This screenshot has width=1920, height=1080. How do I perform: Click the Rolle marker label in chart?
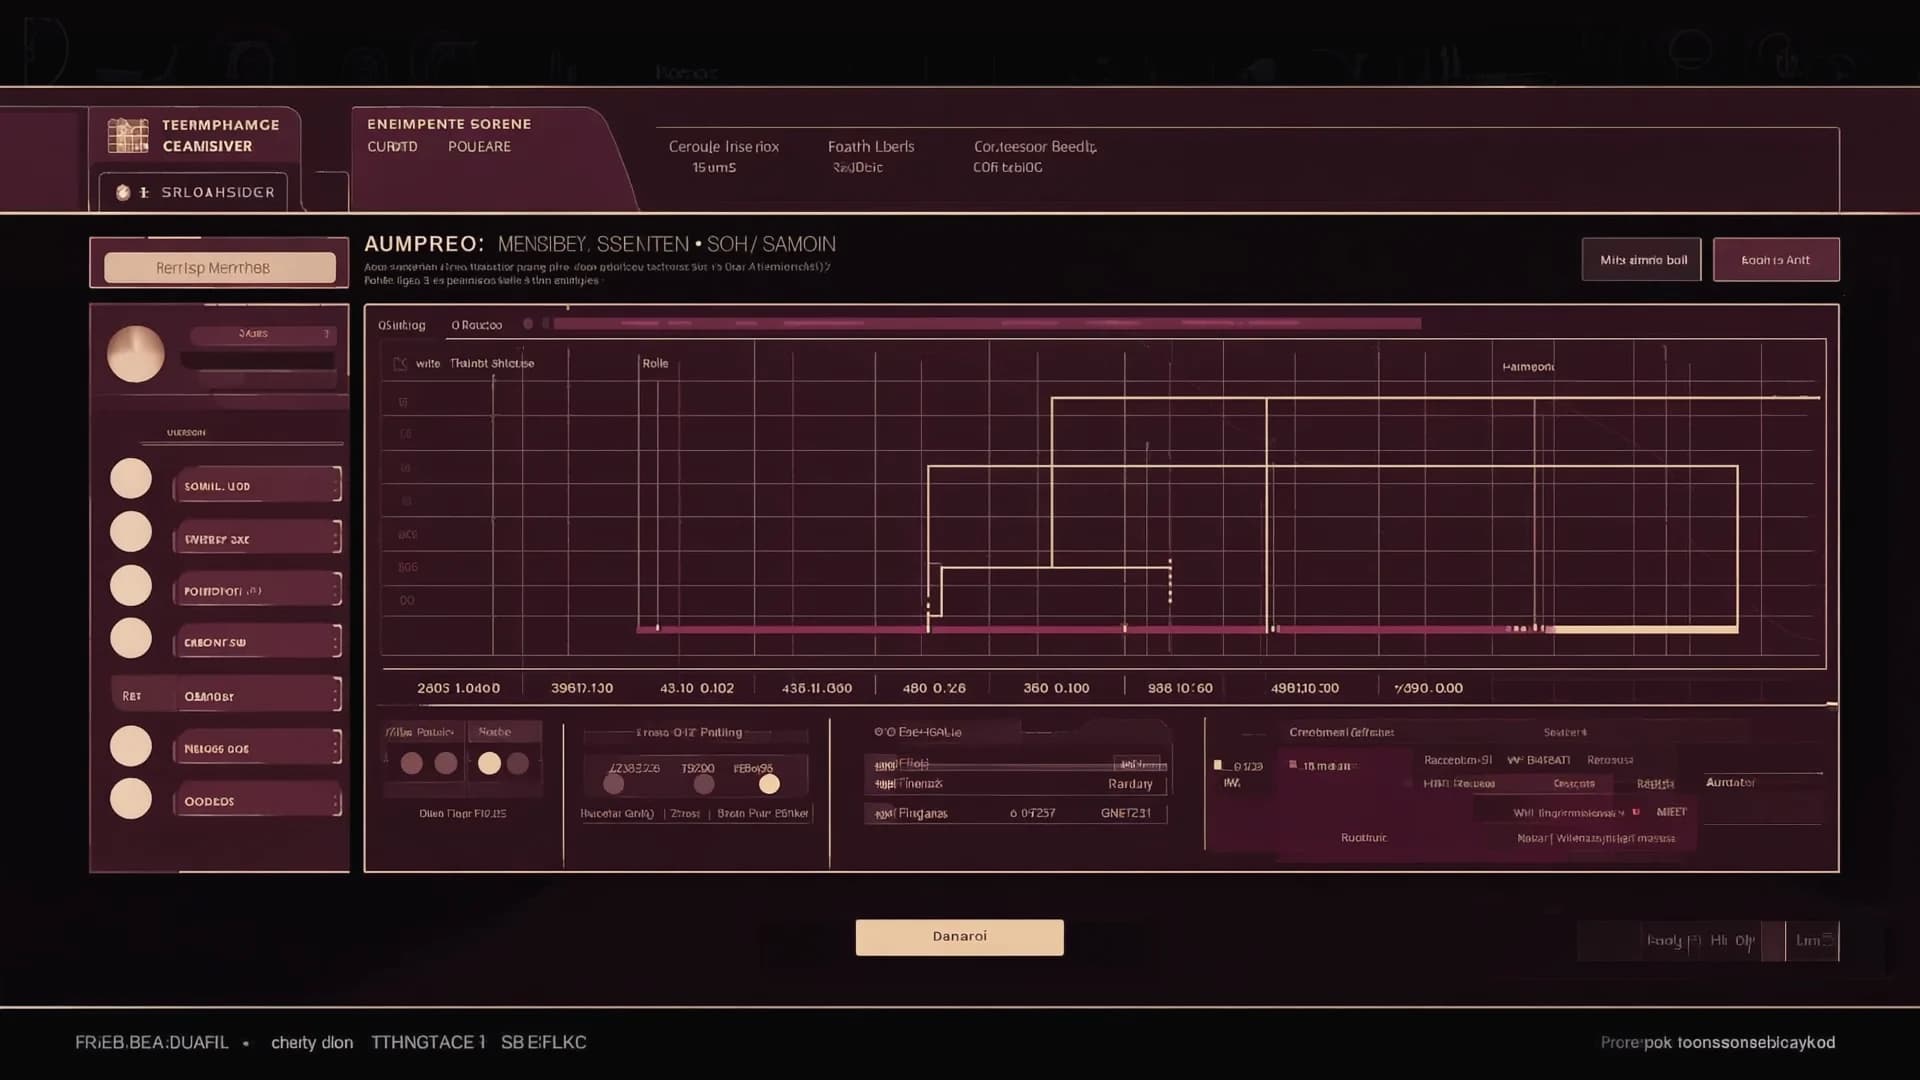coord(655,364)
